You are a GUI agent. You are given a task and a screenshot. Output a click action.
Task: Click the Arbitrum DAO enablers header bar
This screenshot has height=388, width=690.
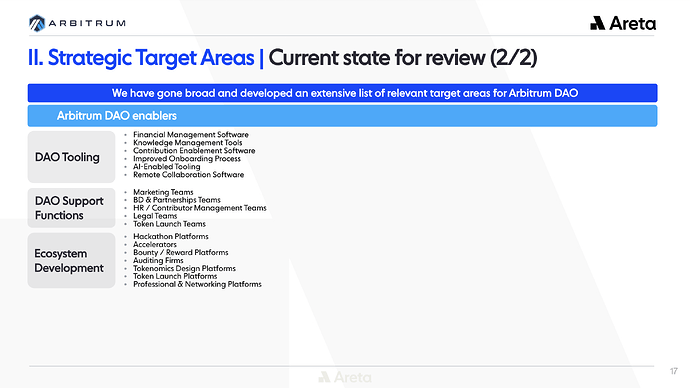click(342, 116)
